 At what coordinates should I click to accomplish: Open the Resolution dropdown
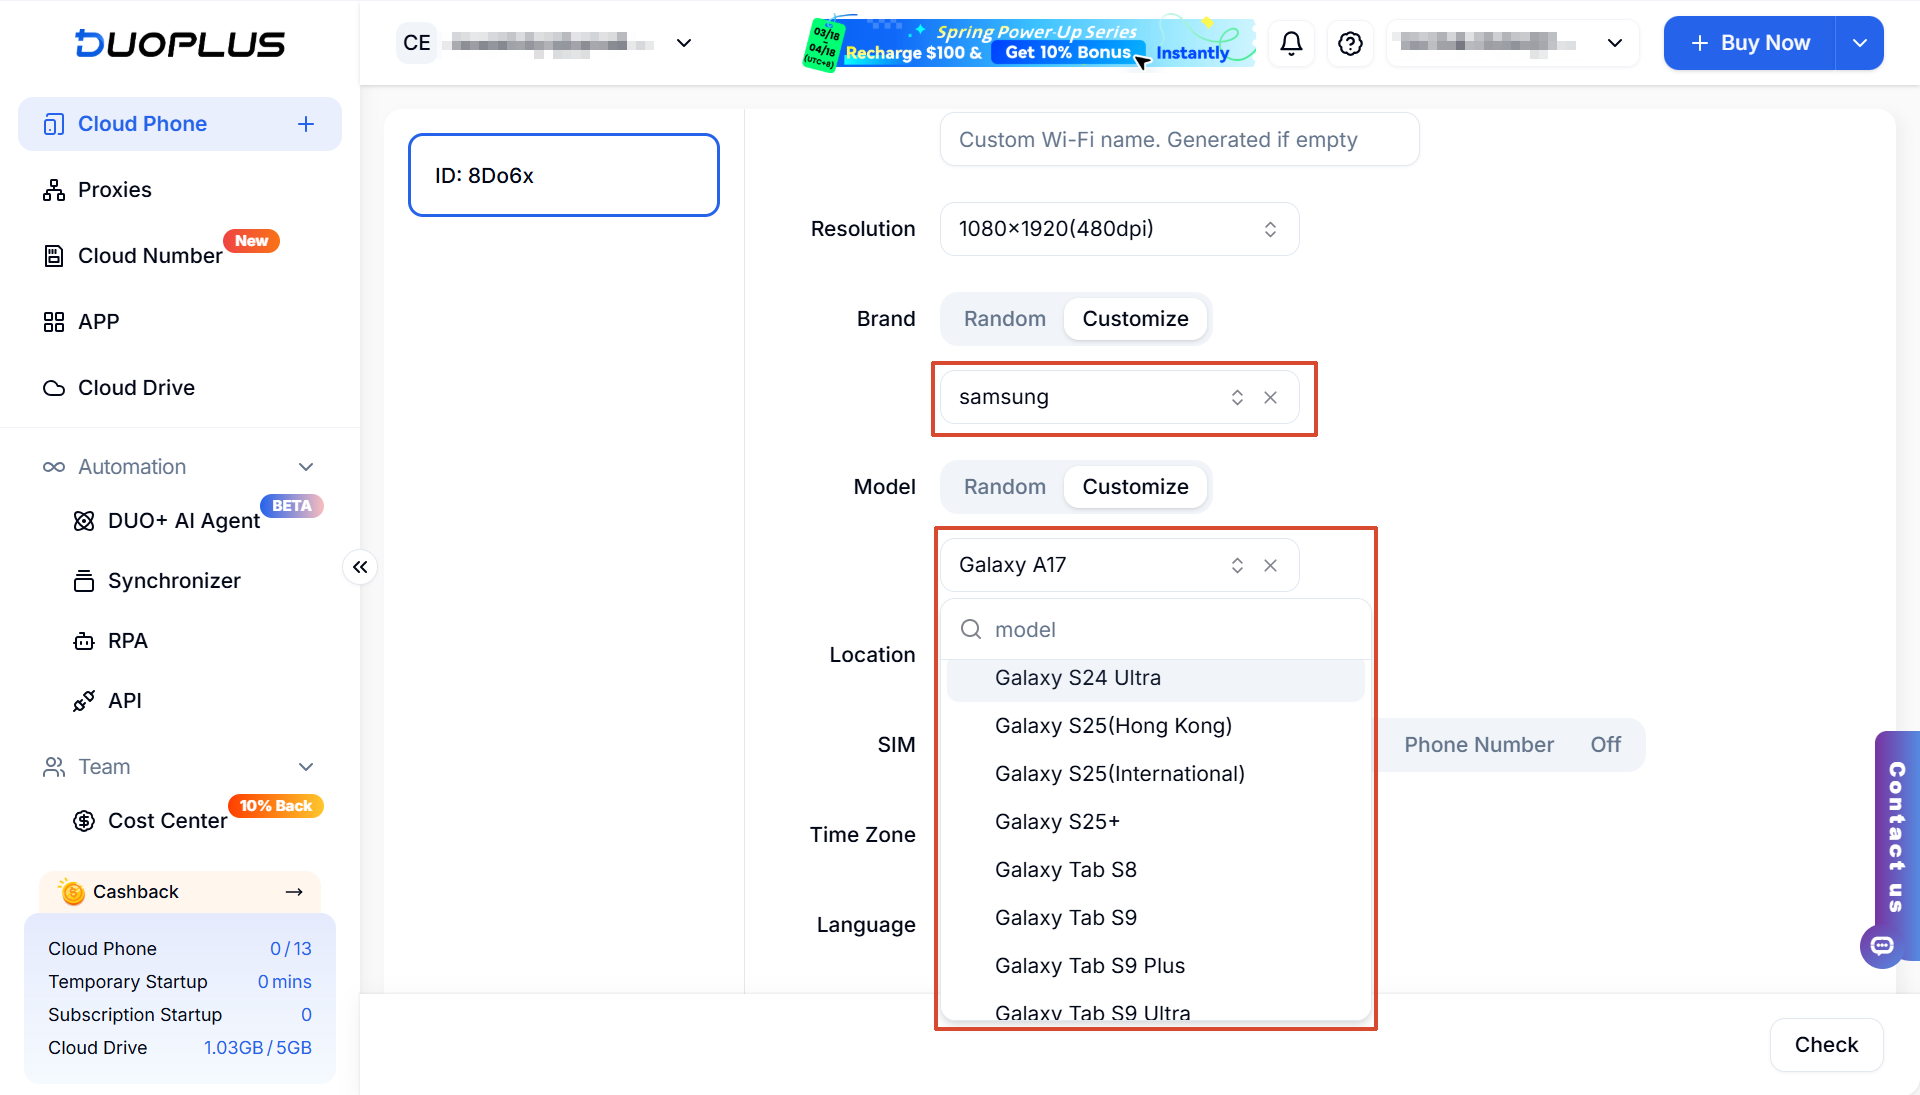pos(1119,229)
